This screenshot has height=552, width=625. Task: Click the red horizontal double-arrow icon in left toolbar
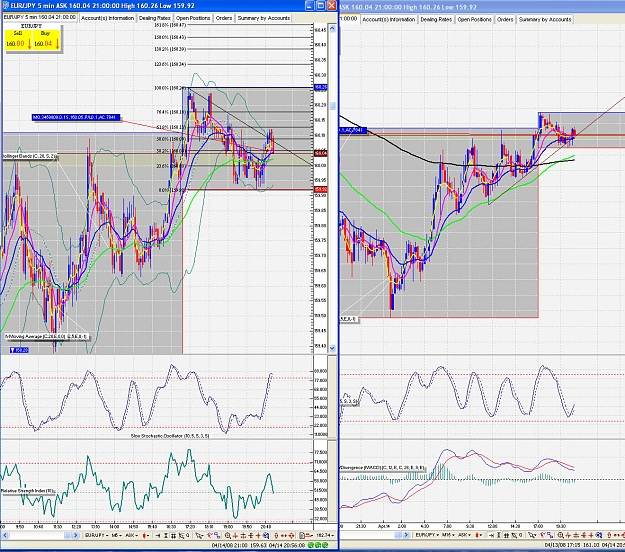coord(283,535)
